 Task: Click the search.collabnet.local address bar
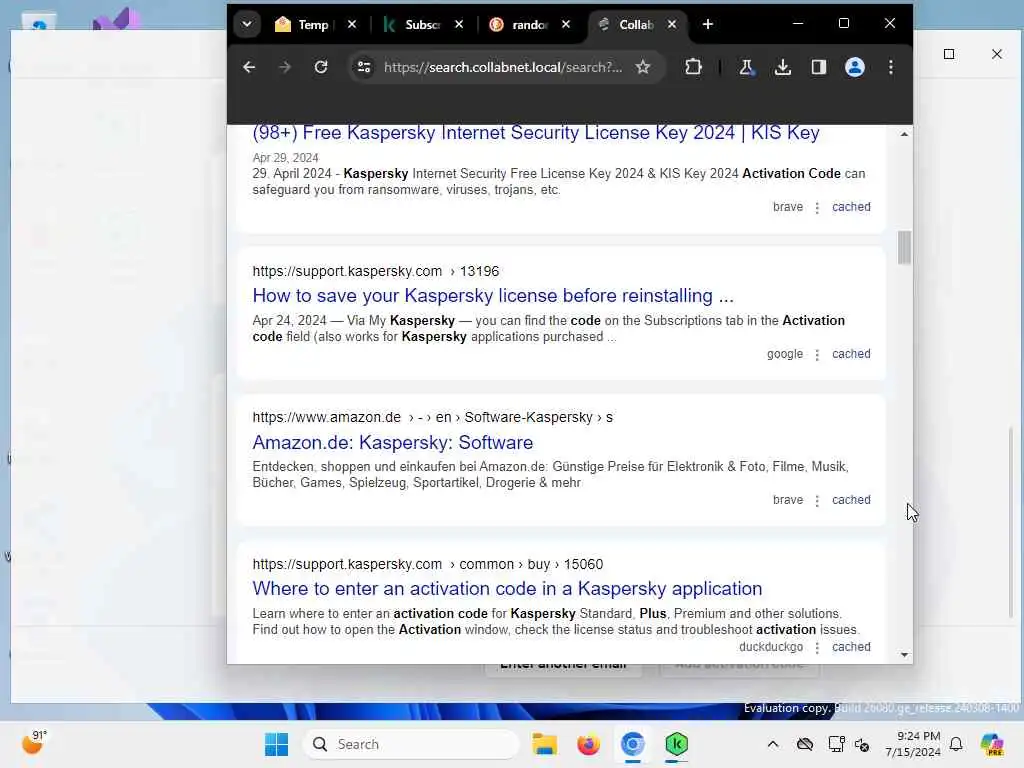click(x=503, y=67)
